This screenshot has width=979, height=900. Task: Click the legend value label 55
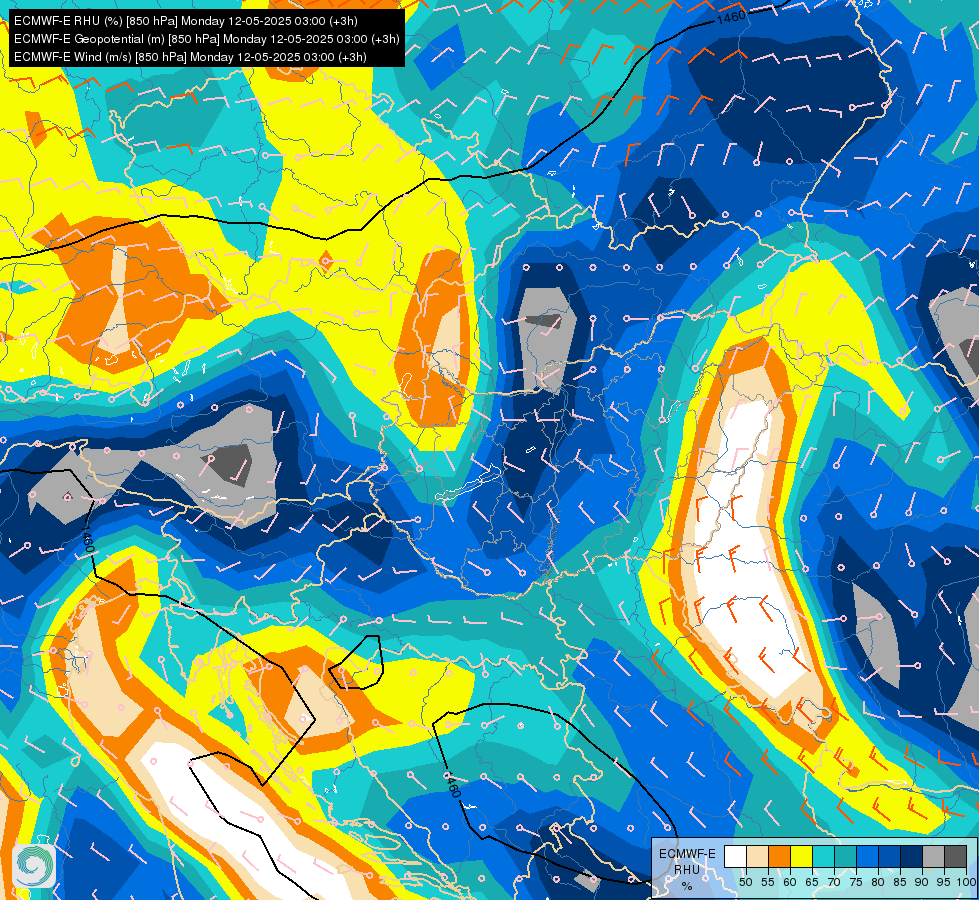[768, 882]
